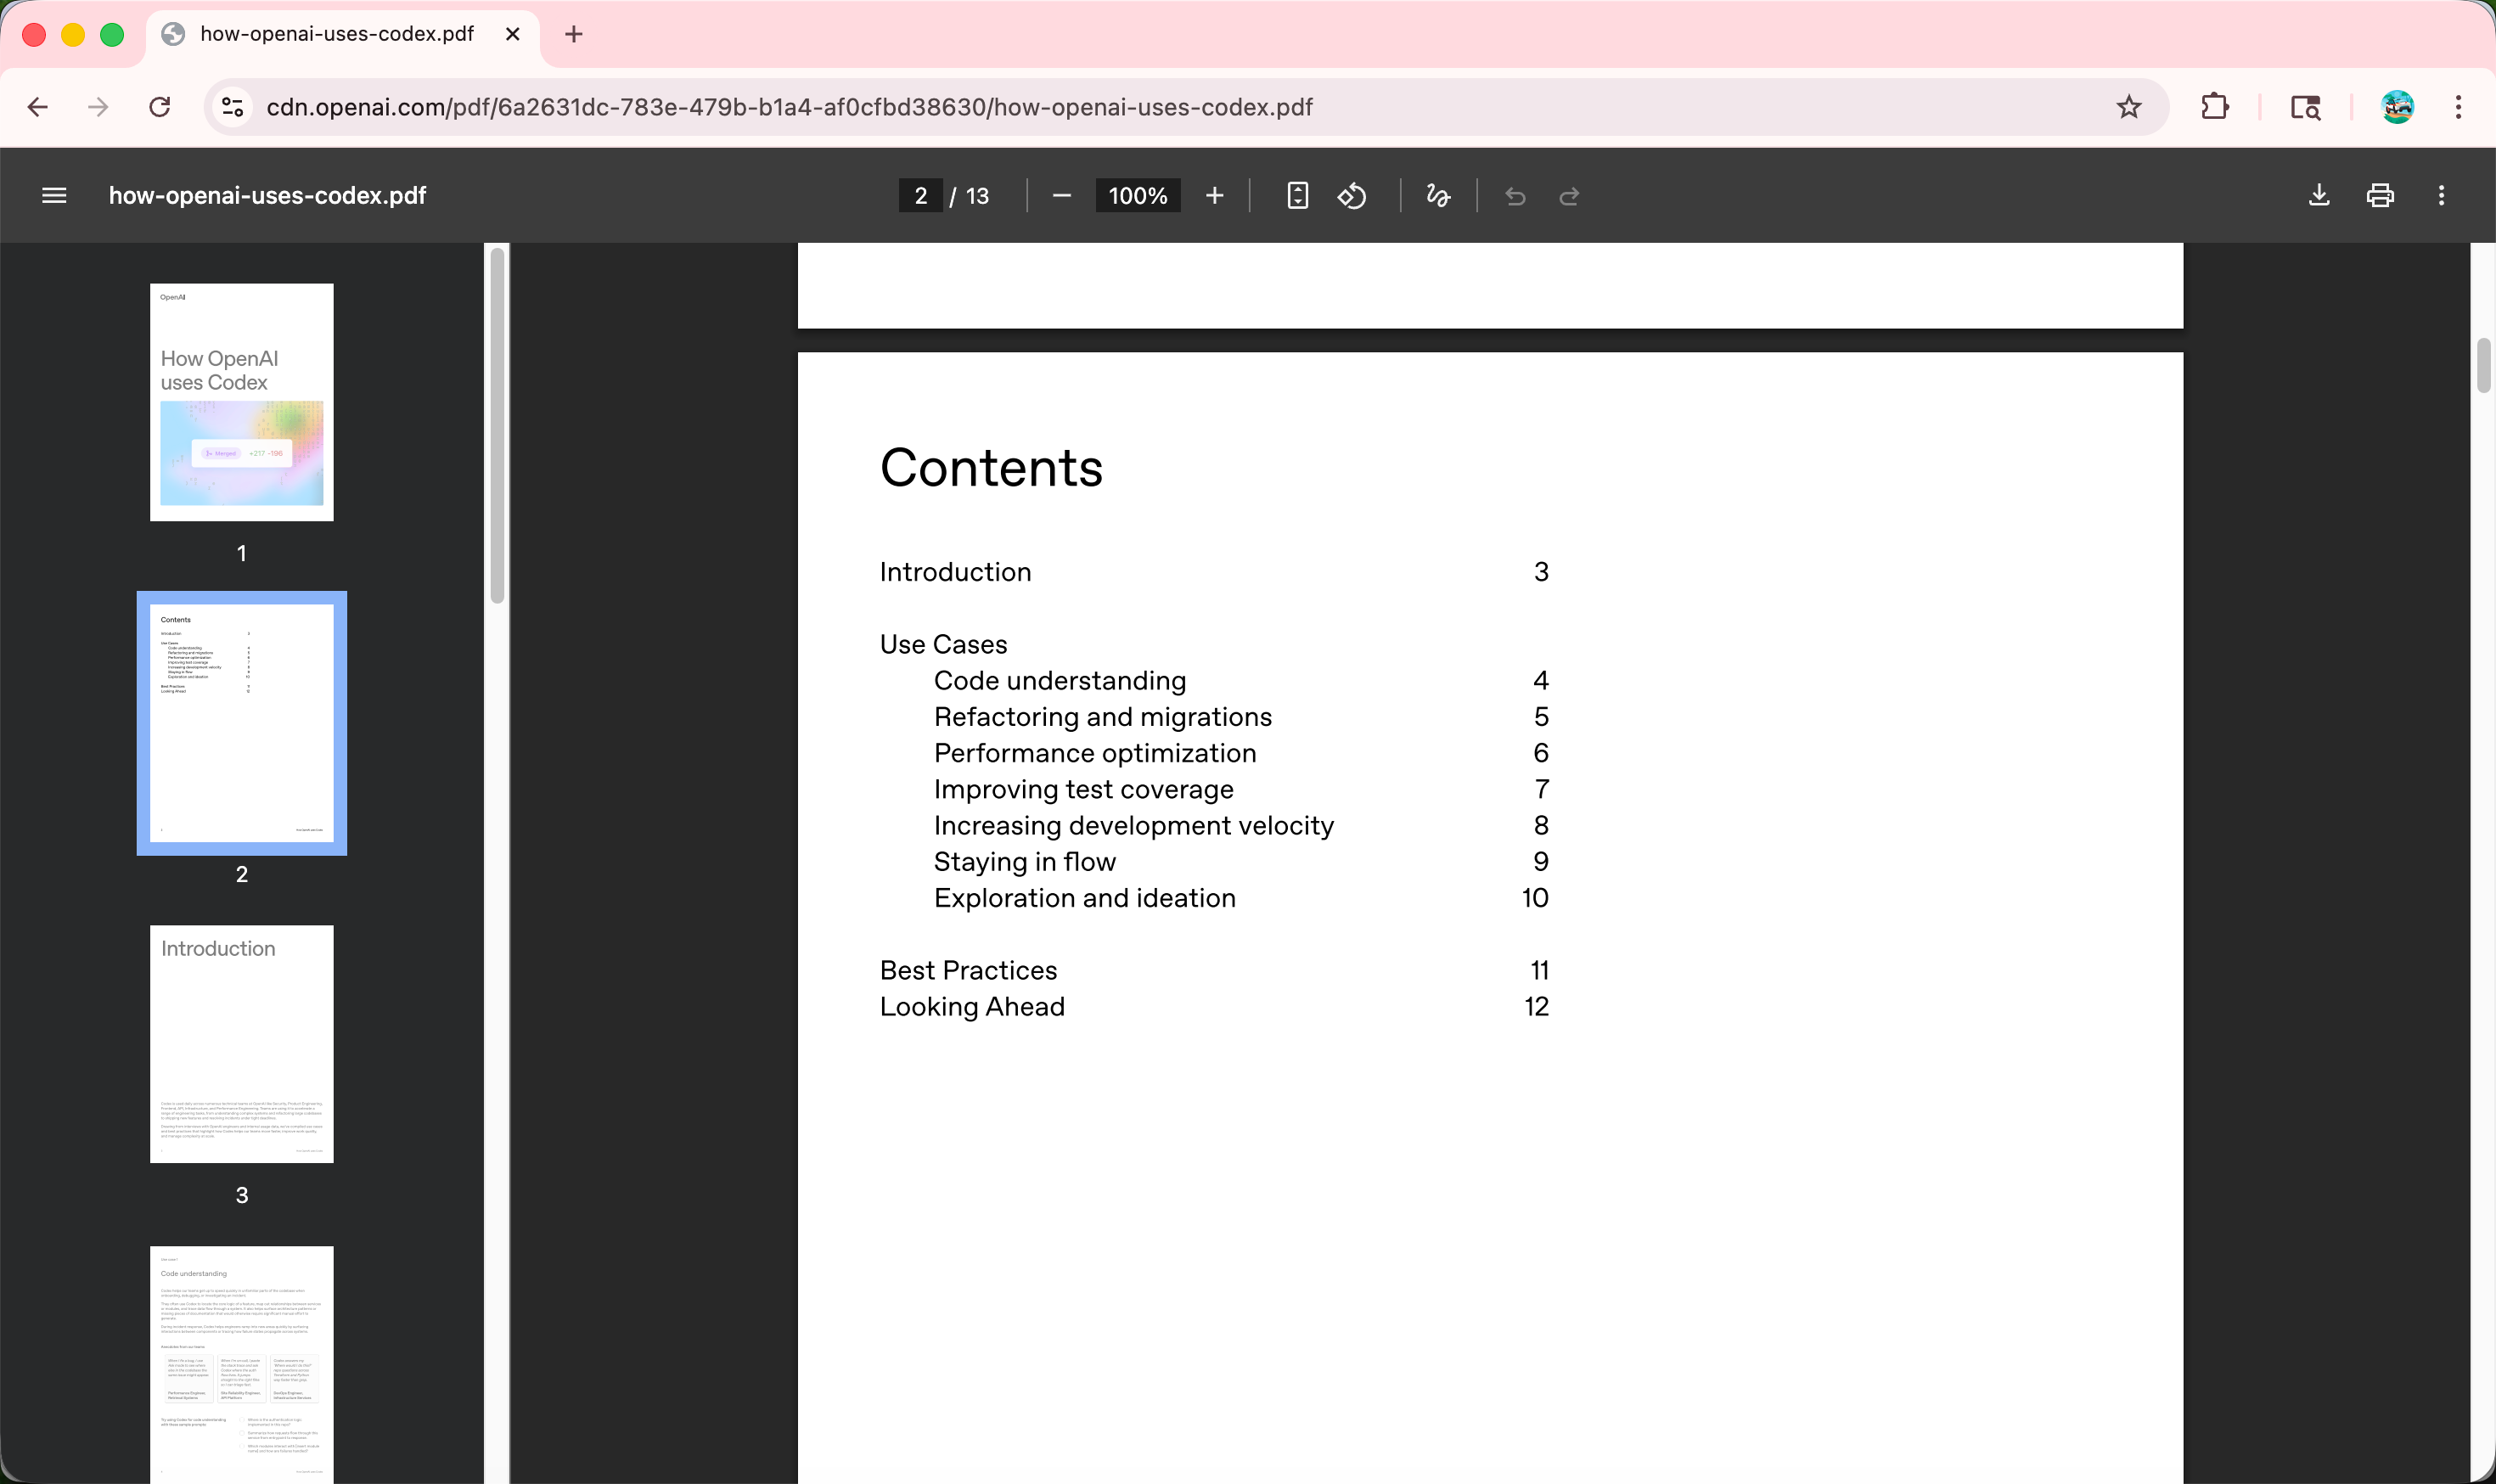Rotate the document counterclockwise
Screen dimensions: 2496x1484
1352,196
